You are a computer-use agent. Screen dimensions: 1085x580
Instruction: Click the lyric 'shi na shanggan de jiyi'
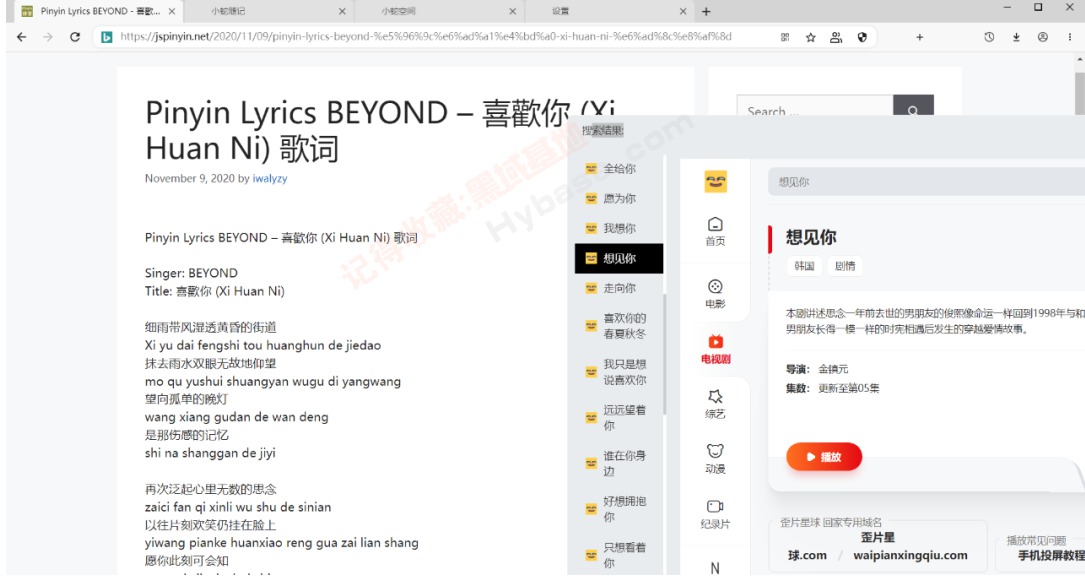[x=210, y=453]
